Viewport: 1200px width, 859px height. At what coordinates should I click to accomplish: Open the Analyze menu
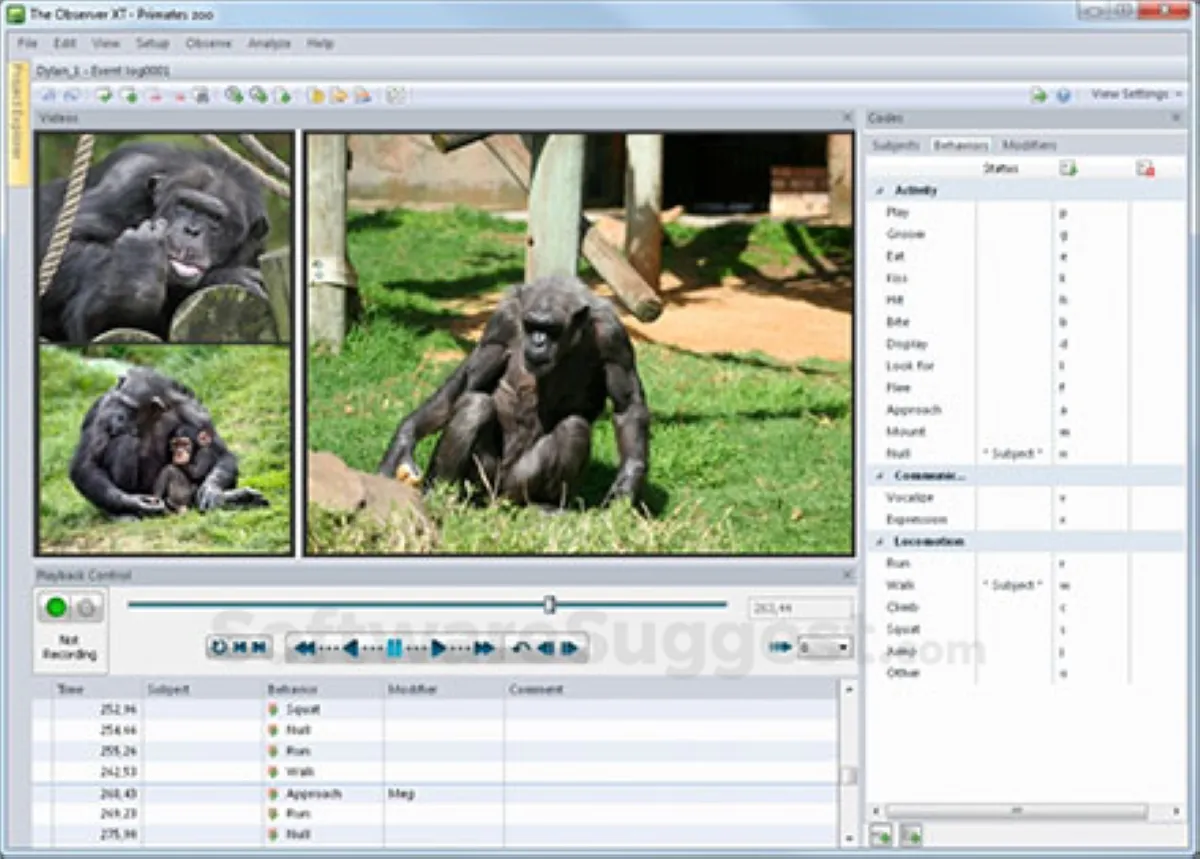tap(268, 44)
